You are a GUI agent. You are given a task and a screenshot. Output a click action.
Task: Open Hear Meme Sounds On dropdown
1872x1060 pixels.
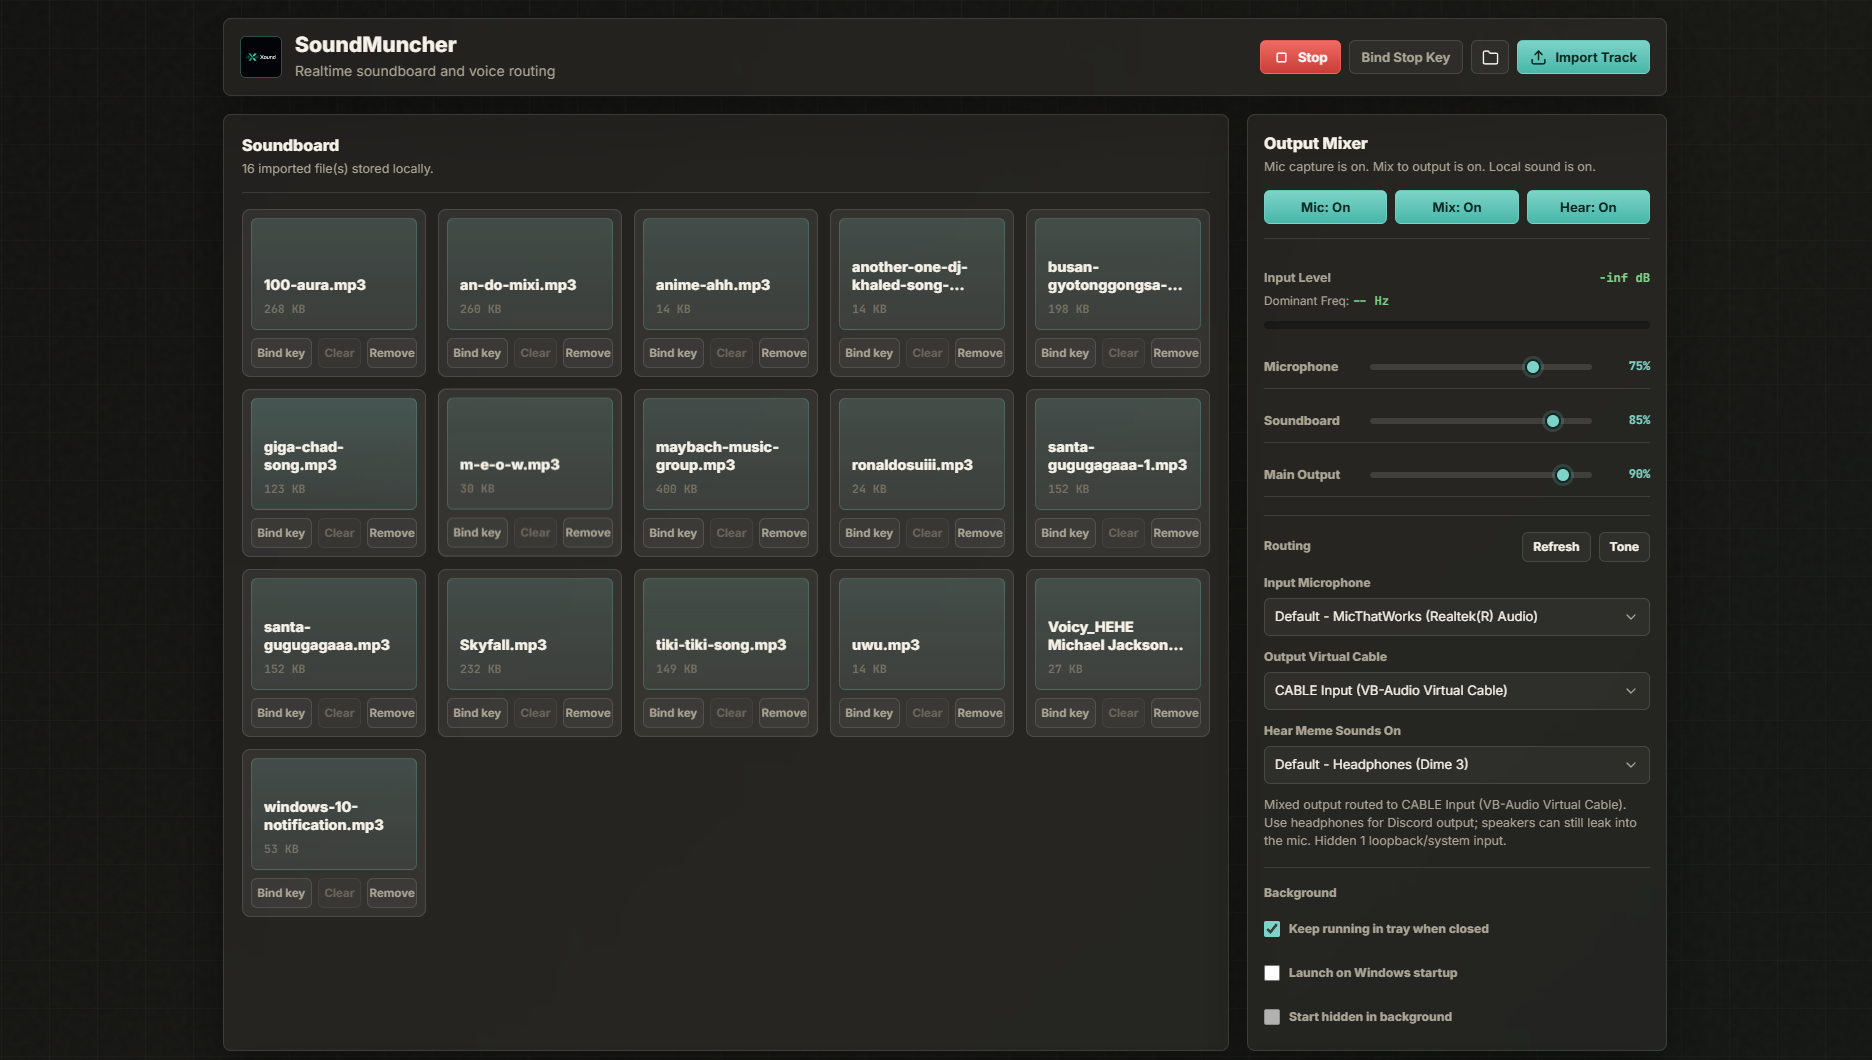click(1456, 765)
